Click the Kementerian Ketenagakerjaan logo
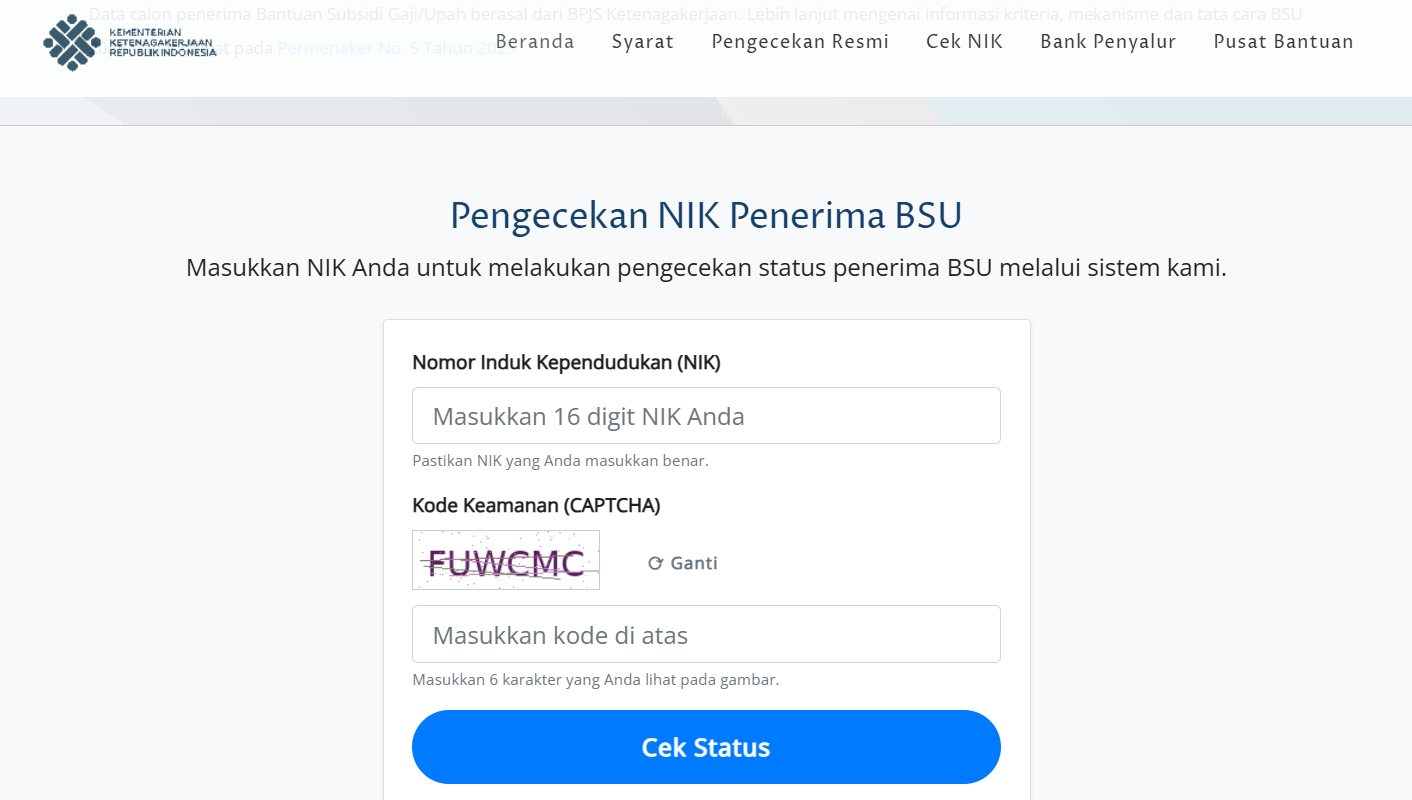This screenshot has height=800, width=1412. point(130,42)
